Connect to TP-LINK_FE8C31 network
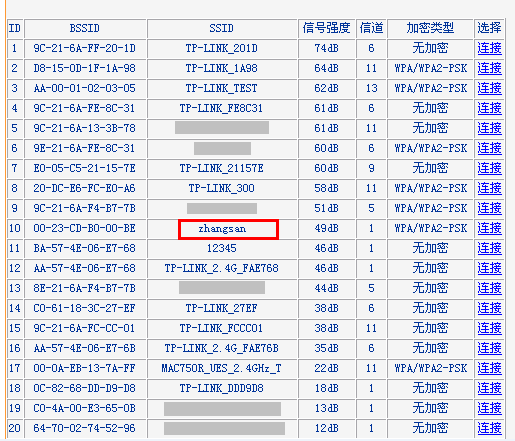 pyautogui.click(x=489, y=108)
